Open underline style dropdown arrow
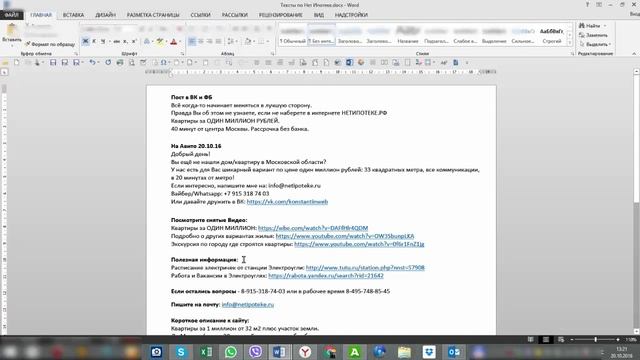Screen dimensions: 640x360 109,41
